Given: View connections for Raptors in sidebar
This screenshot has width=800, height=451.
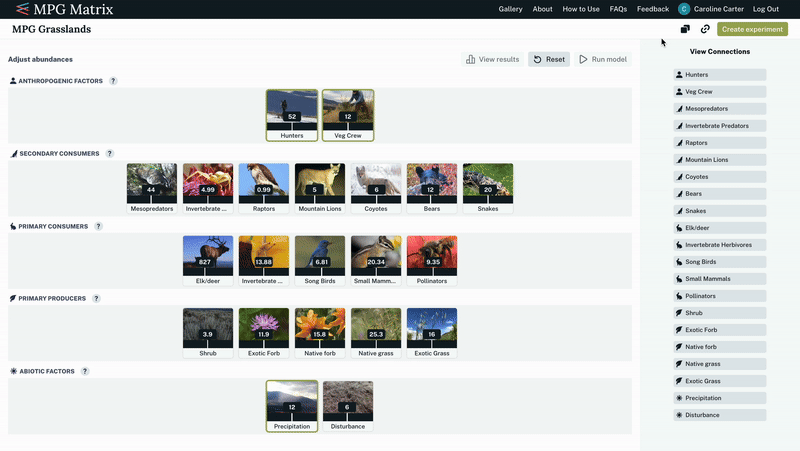Looking at the screenshot, I should 719,143.
